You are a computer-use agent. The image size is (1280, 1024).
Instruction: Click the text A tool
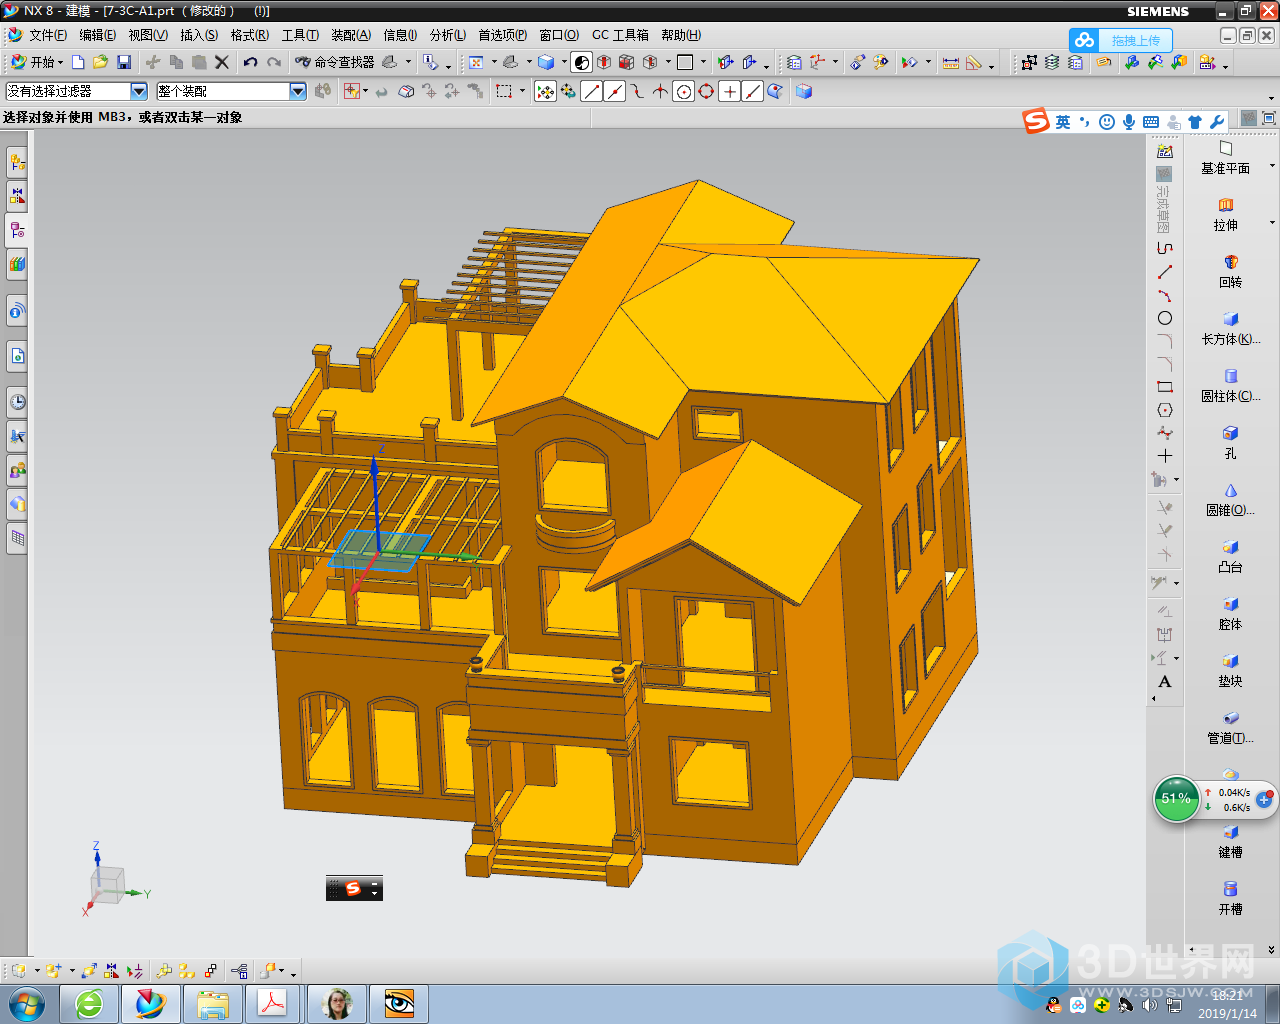coord(1164,682)
